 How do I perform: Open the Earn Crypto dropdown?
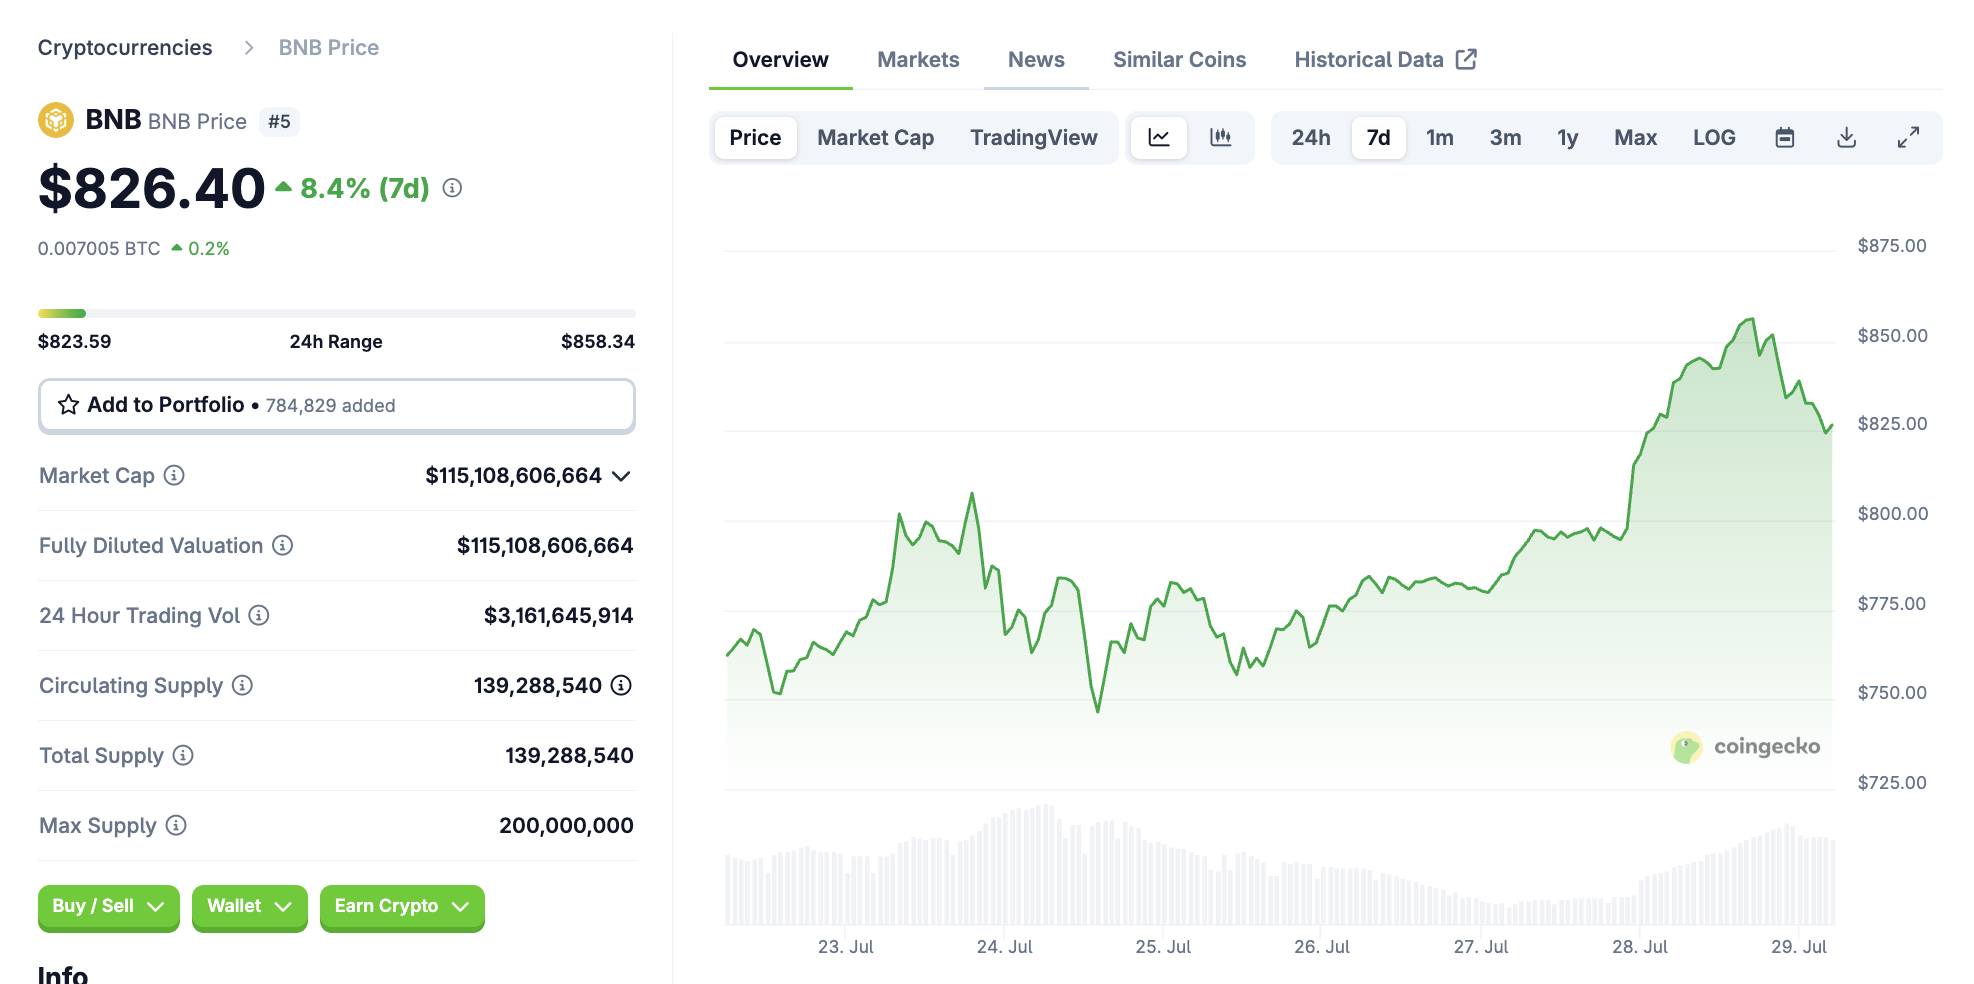pyautogui.click(x=402, y=907)
